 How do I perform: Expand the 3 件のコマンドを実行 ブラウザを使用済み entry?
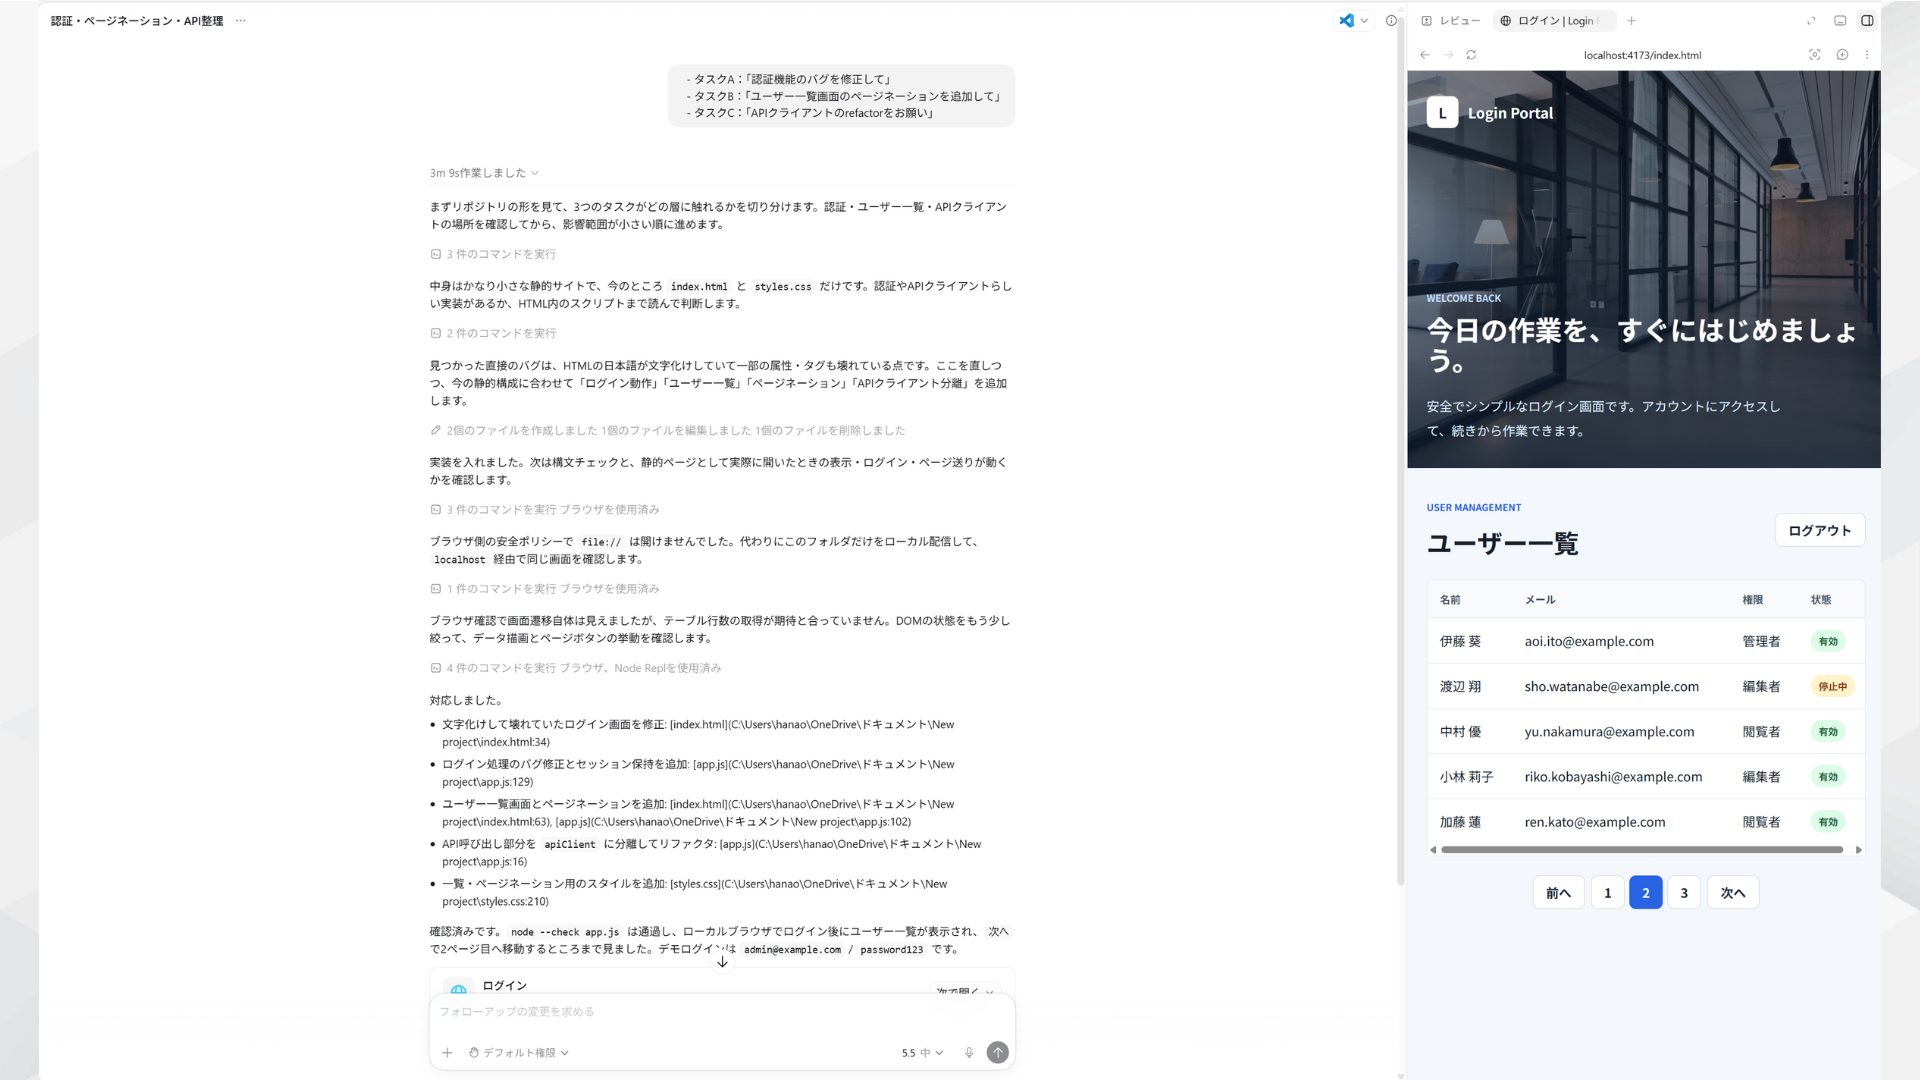click(545, 510)
